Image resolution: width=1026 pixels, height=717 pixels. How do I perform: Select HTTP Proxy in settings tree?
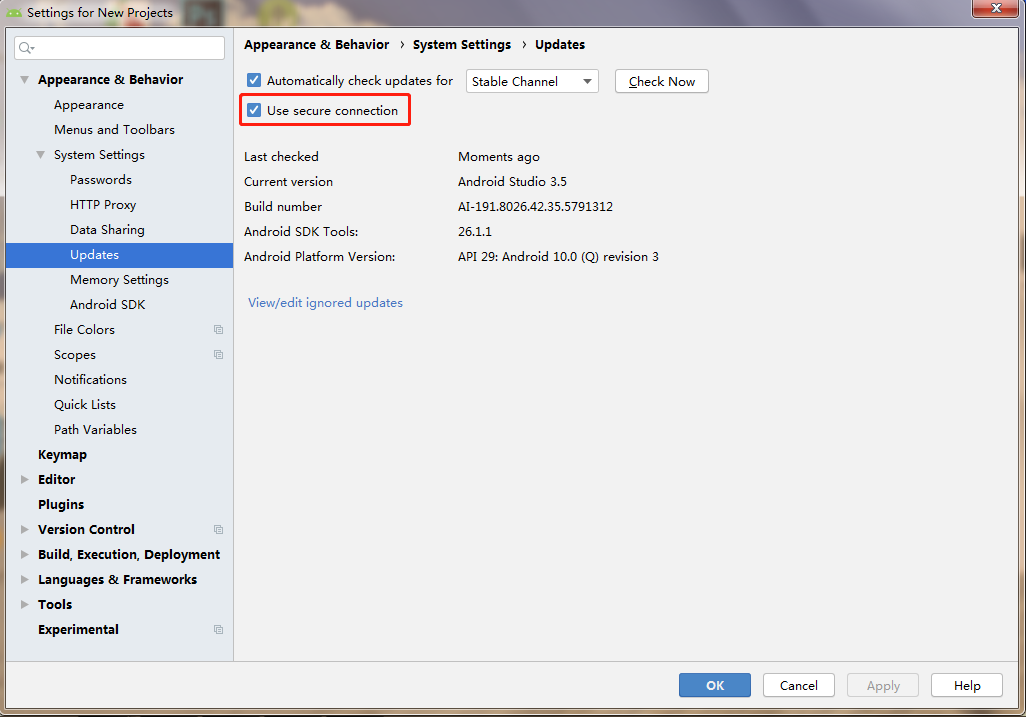click(x=103, y=205)
